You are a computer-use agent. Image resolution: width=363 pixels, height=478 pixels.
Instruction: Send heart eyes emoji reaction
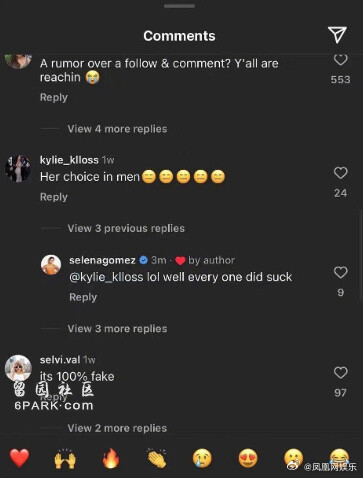point(248,458)
